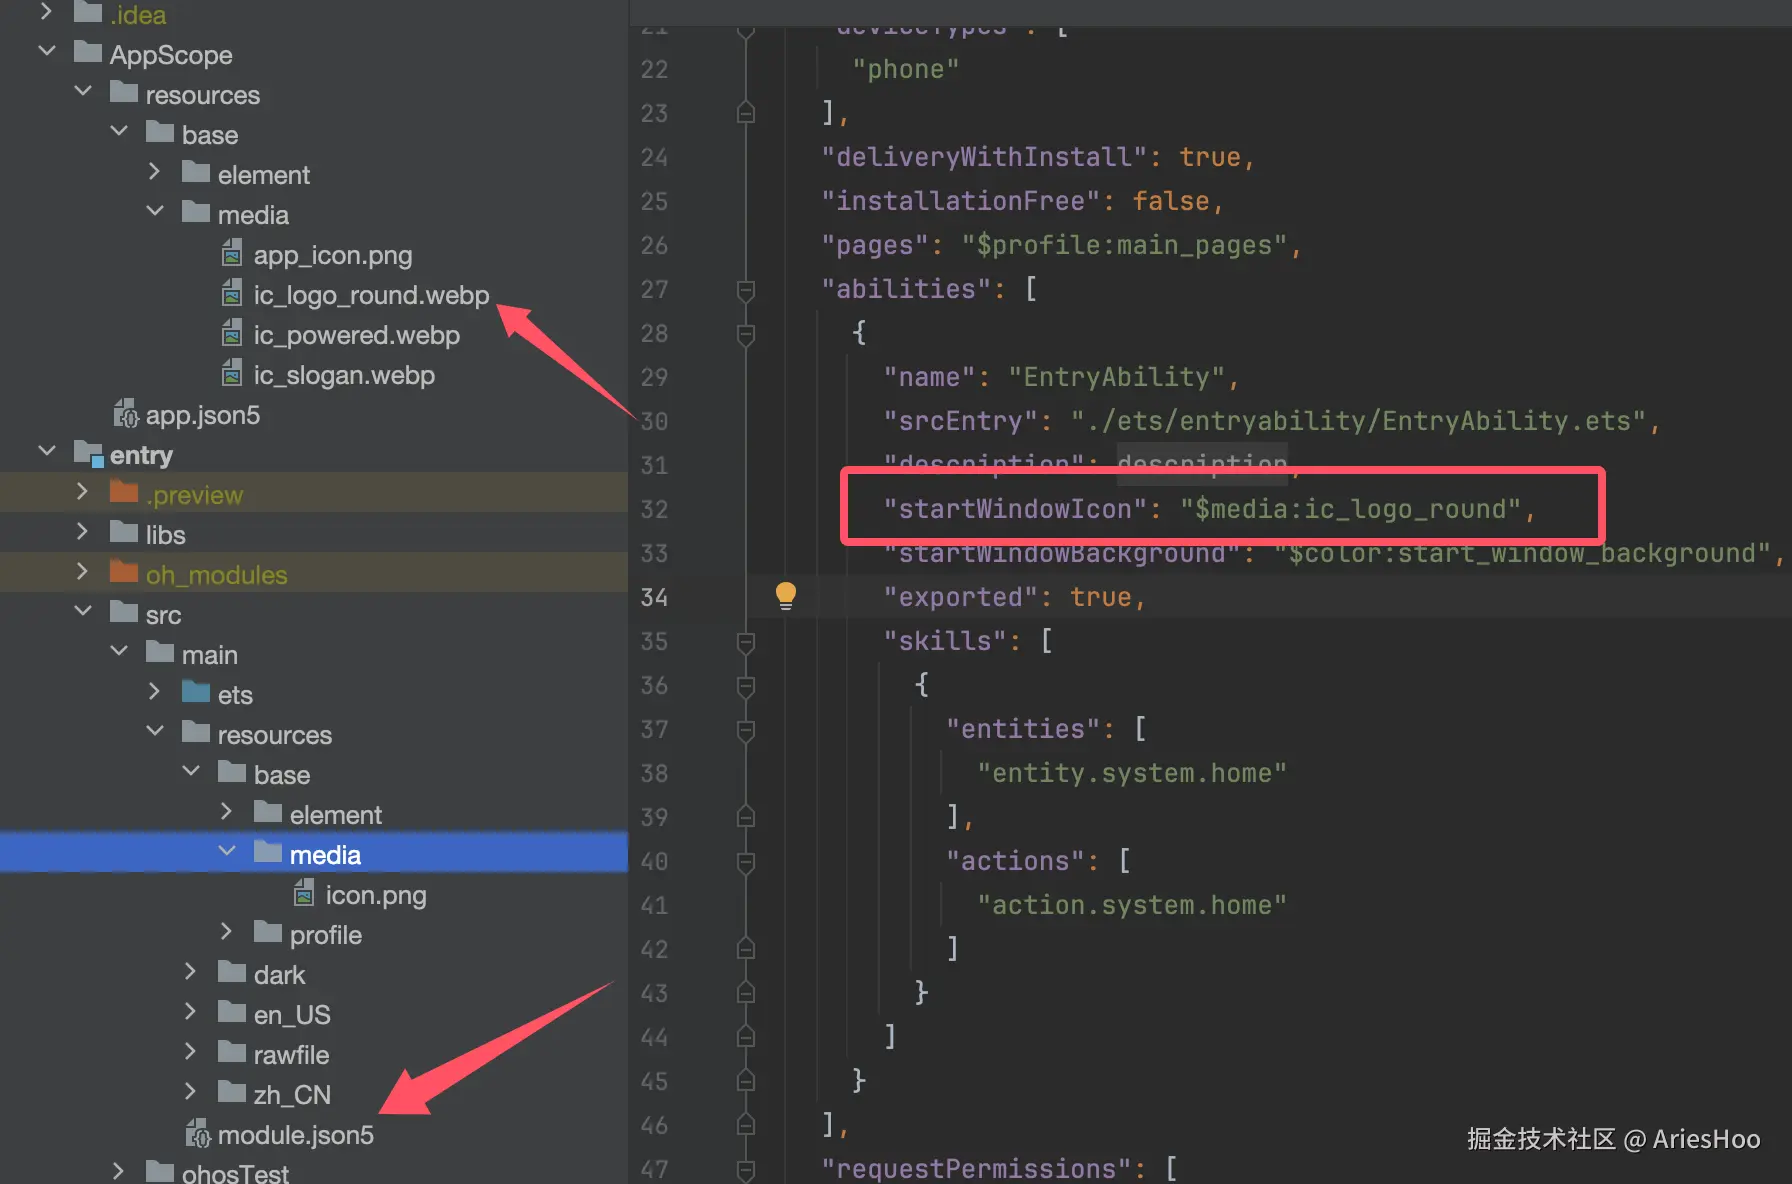Collapse the AppScope media folder chevron
Viewport: 1792px width, 1184px height.
tap(155, 211)
